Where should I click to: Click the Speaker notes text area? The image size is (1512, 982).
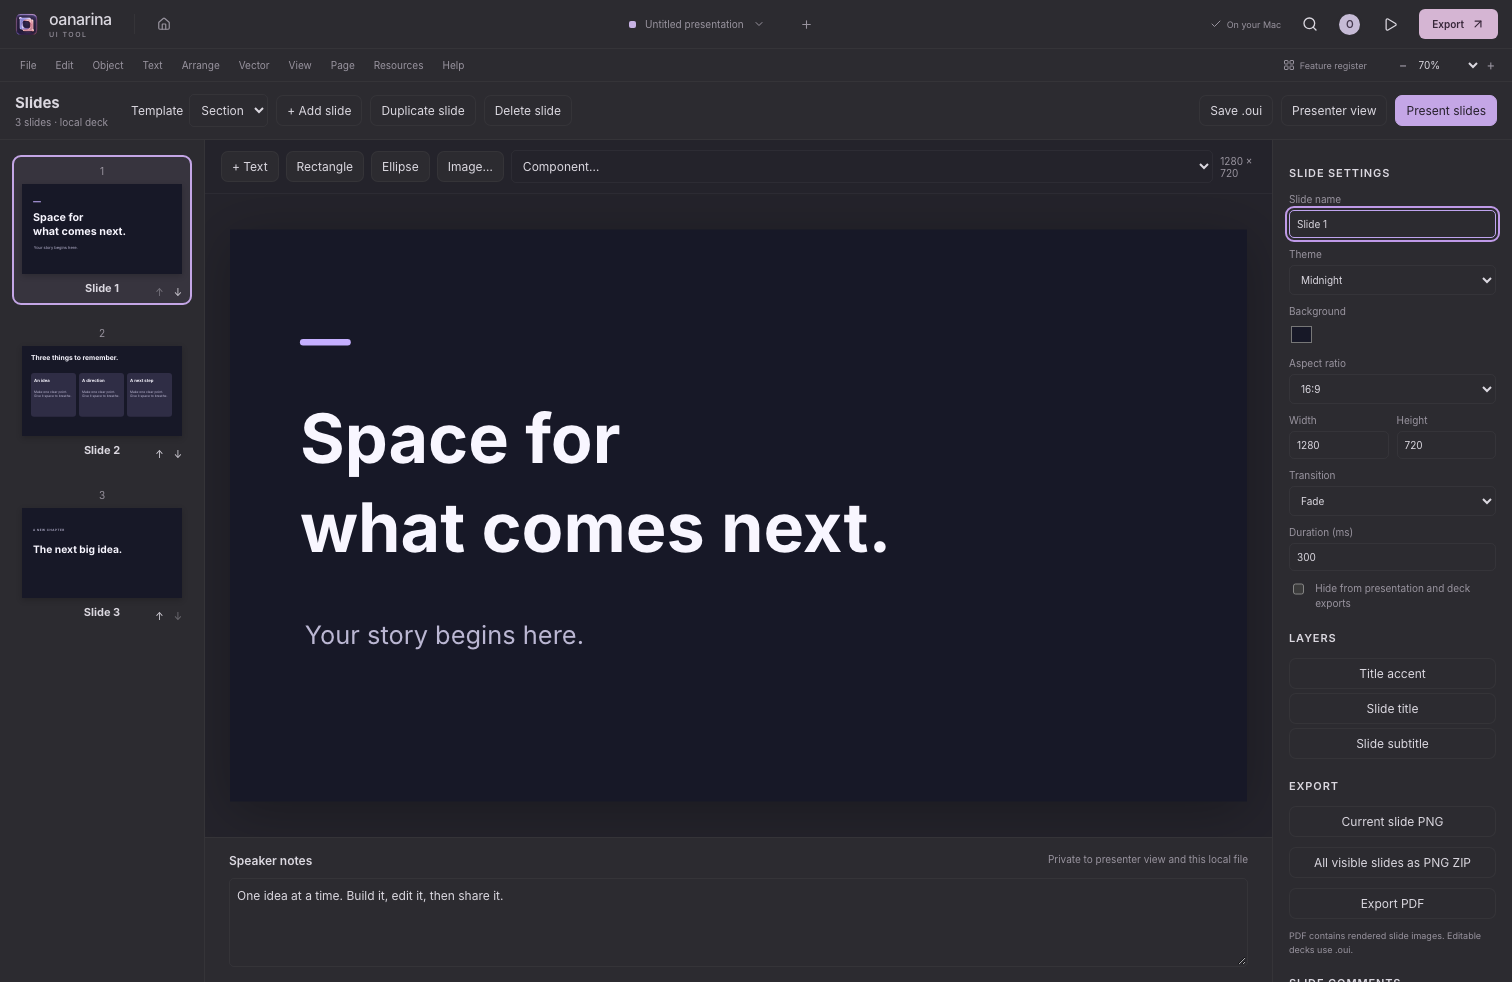tap(738, 922)
